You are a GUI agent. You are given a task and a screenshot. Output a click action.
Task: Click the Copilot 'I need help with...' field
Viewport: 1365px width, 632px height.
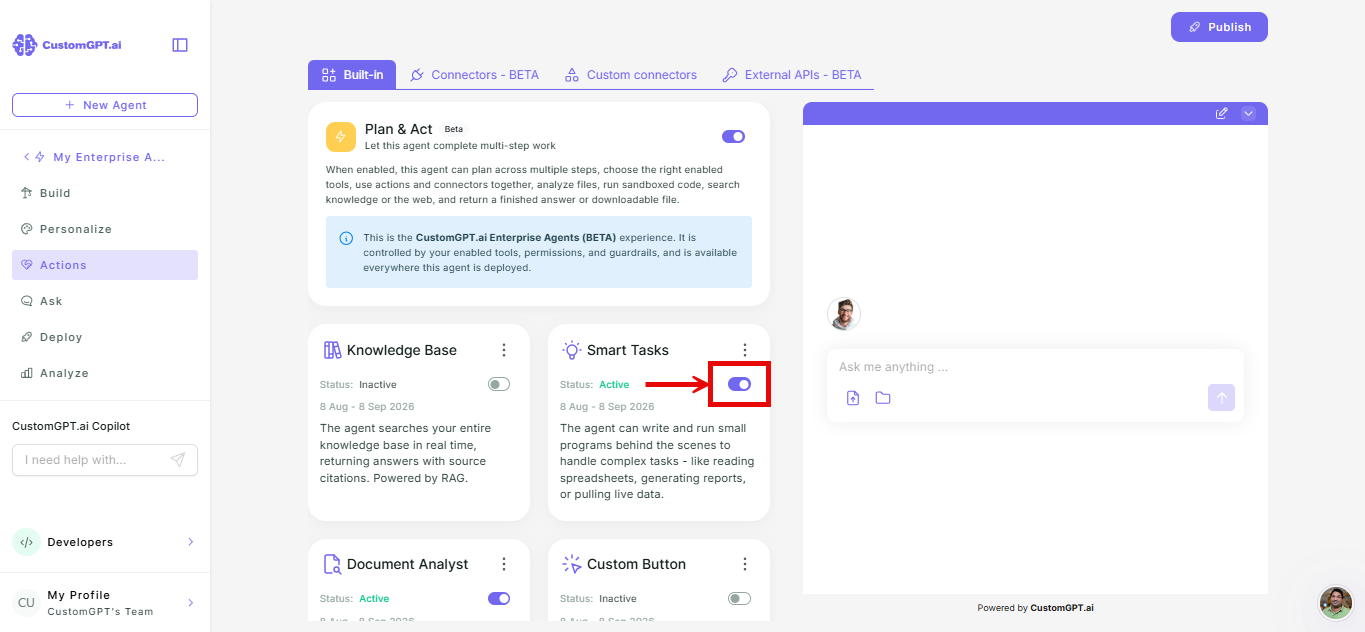[x=105, y=460]
